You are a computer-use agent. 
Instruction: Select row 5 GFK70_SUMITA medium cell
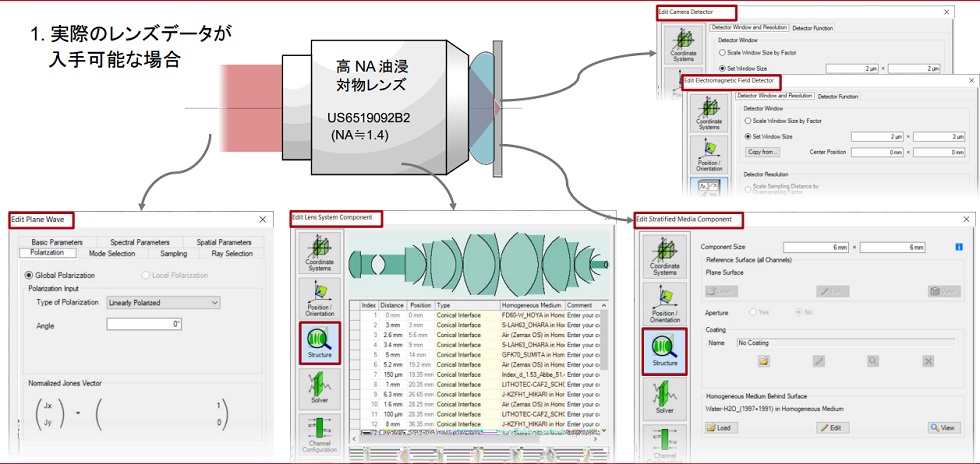point(532,354)
